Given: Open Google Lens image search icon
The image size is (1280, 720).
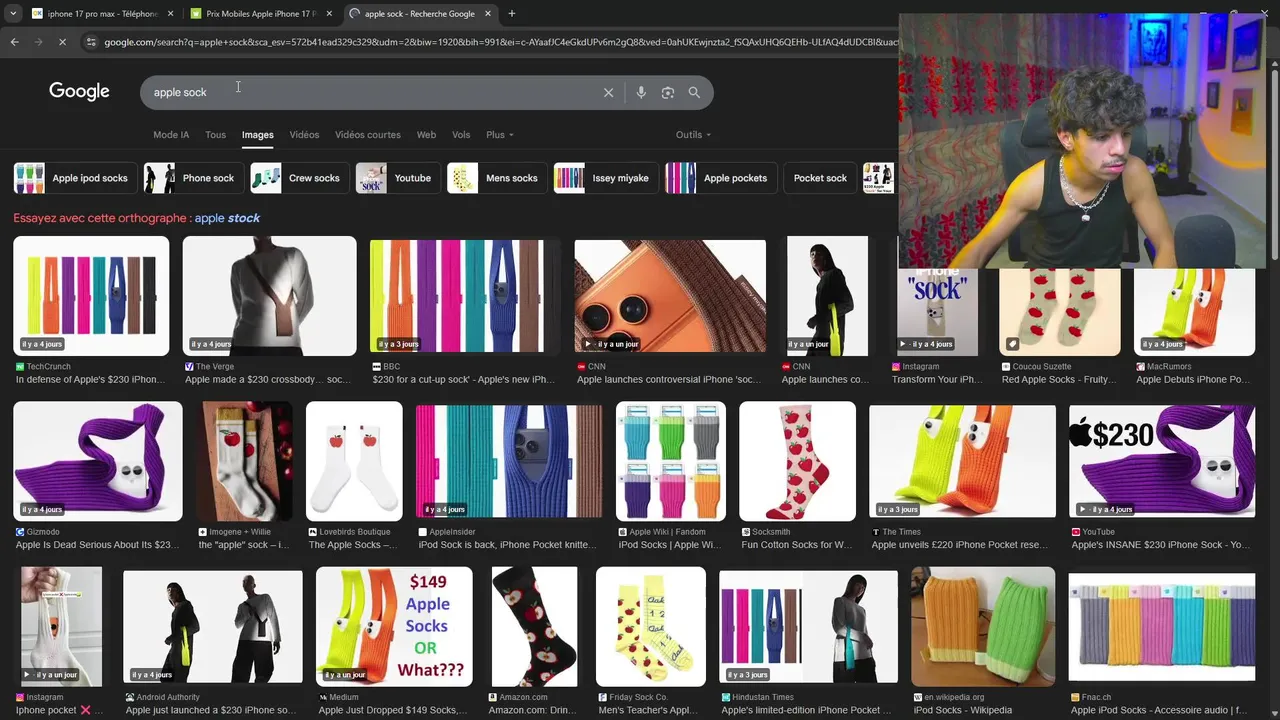Looking at the screenshot, I should [668, 92].
